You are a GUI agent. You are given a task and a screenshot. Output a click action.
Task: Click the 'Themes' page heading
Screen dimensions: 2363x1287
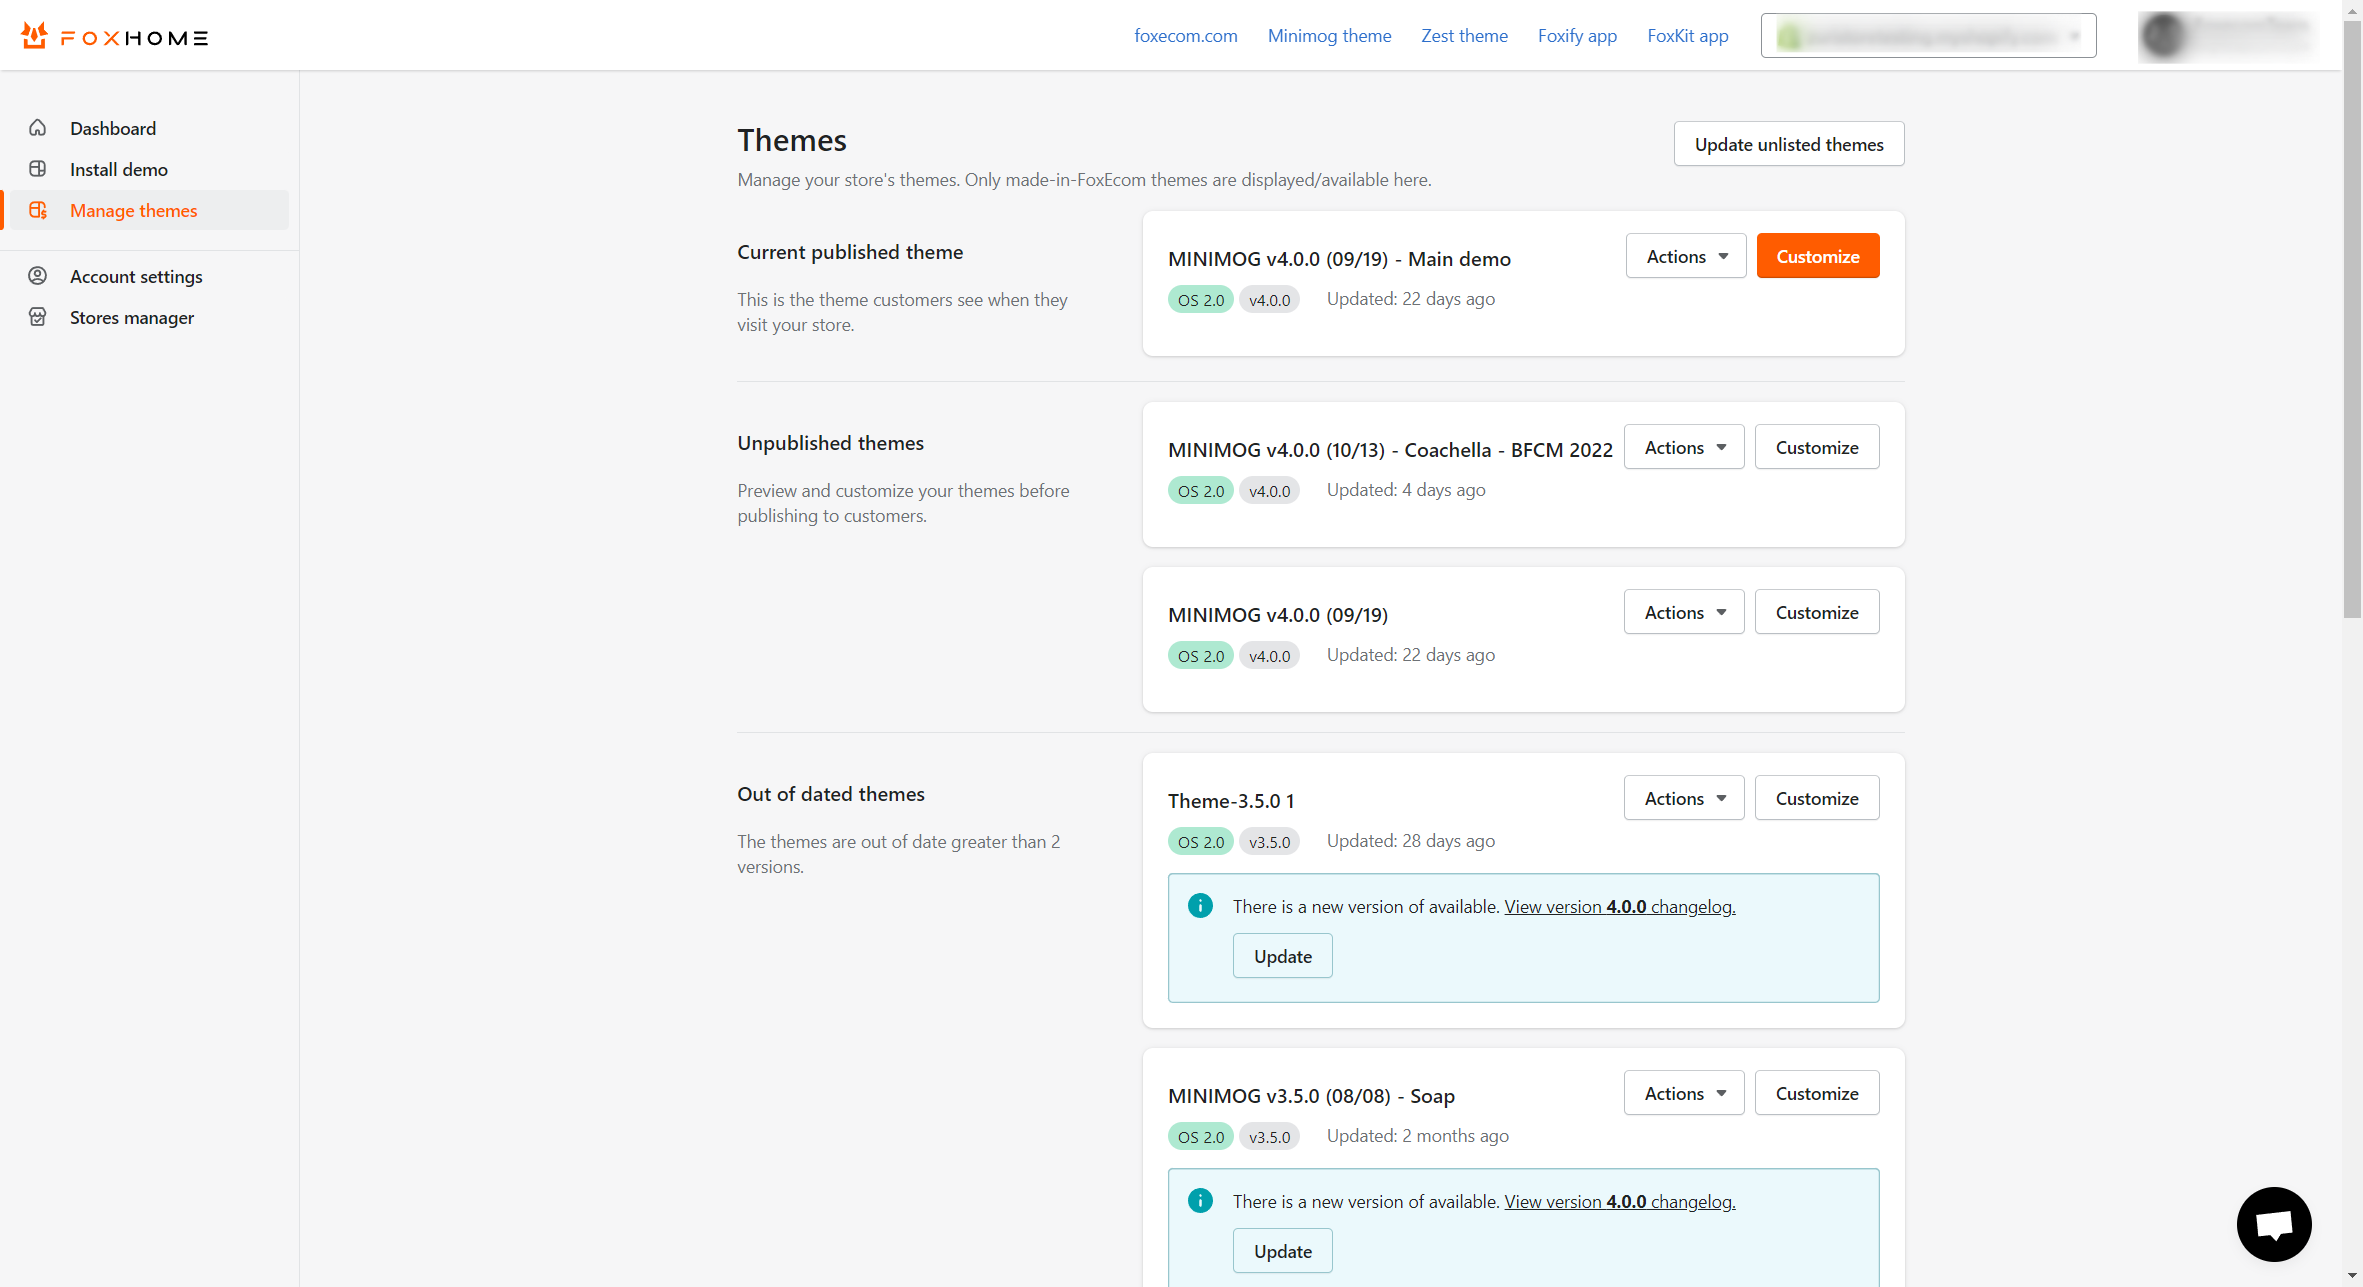(x=792, y=140)
